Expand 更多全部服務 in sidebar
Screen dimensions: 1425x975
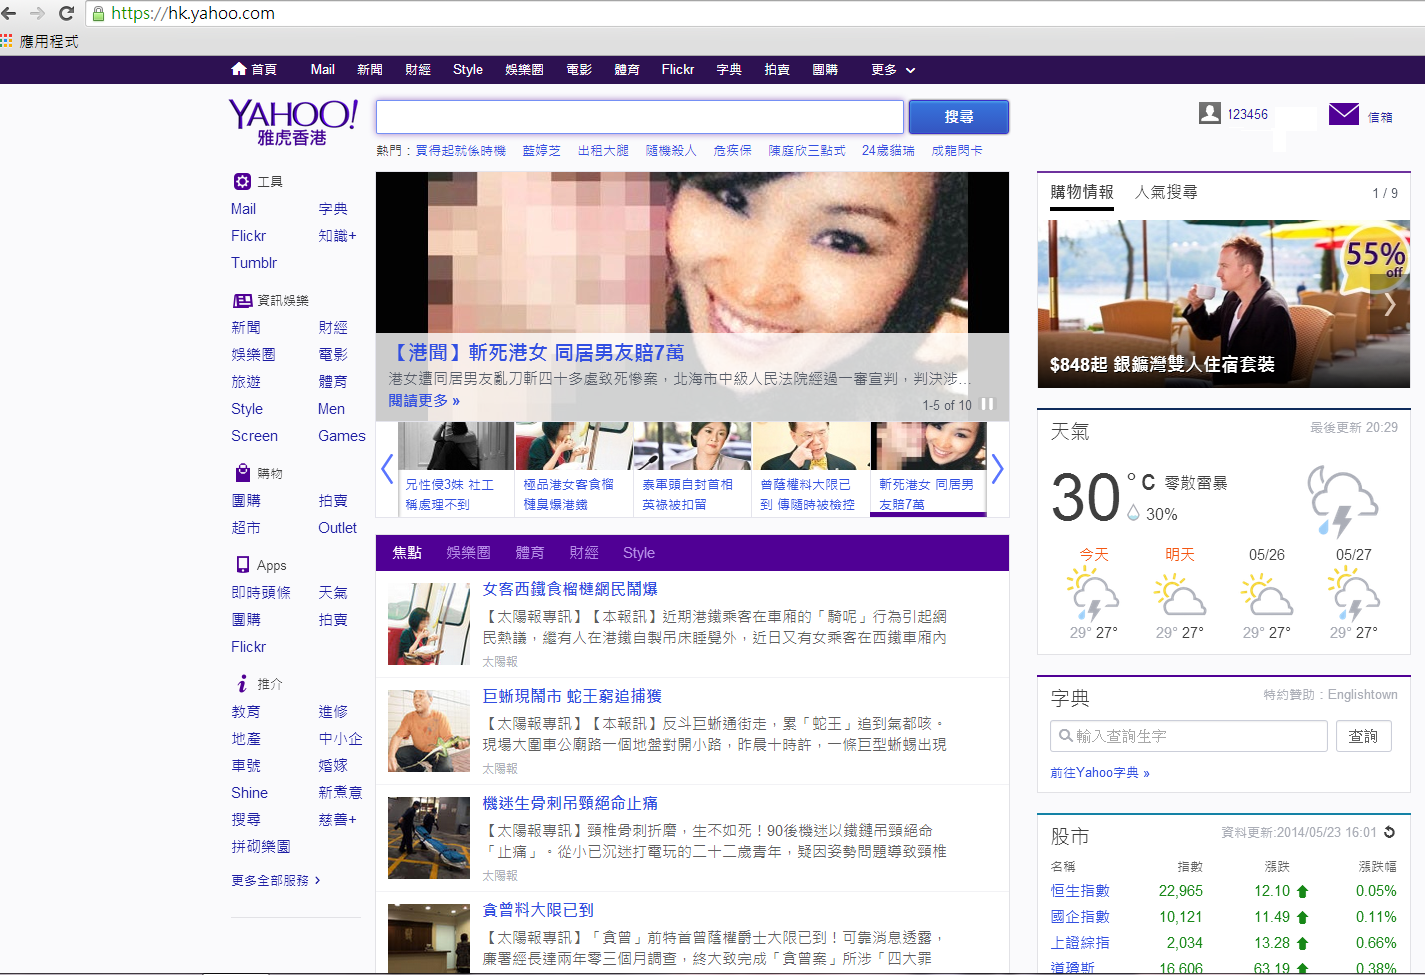pos(276,880)
